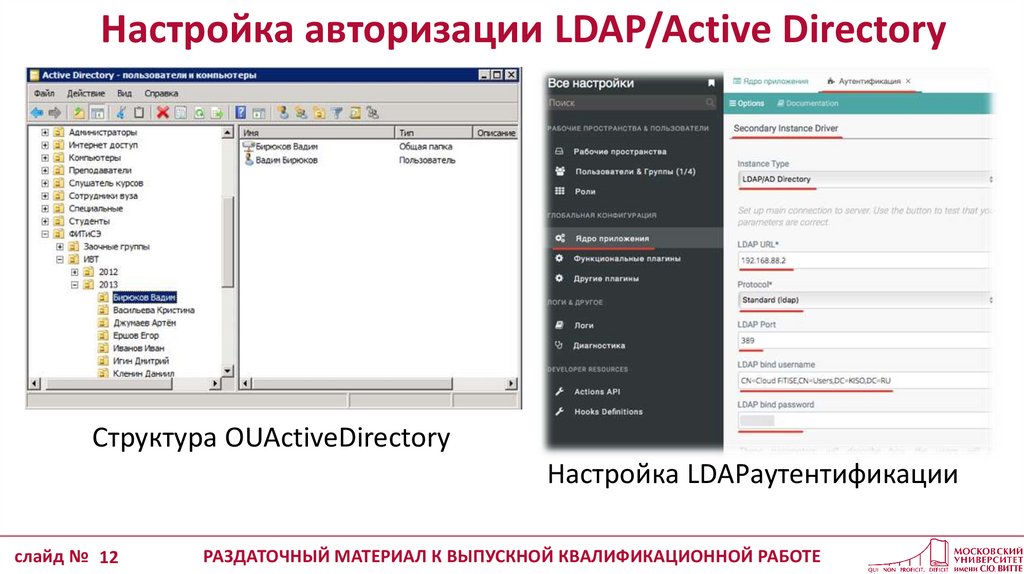Open the Файл menu
The width and height of the screenshot is (1024, 574).
(44, 93)
